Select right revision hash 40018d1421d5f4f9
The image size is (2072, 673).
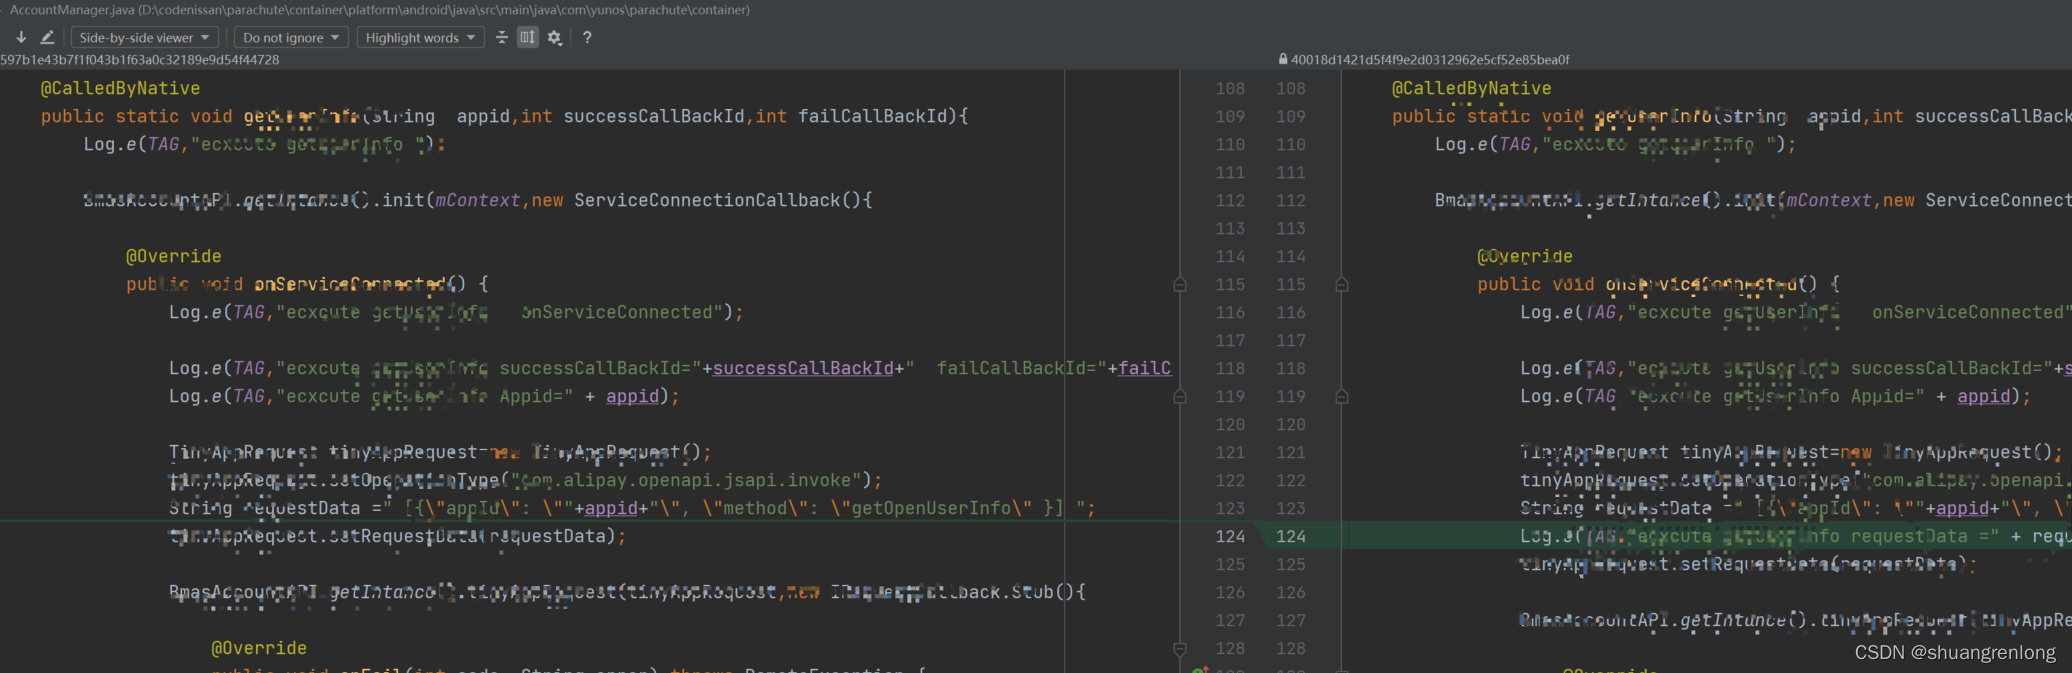coord(1430,59)
